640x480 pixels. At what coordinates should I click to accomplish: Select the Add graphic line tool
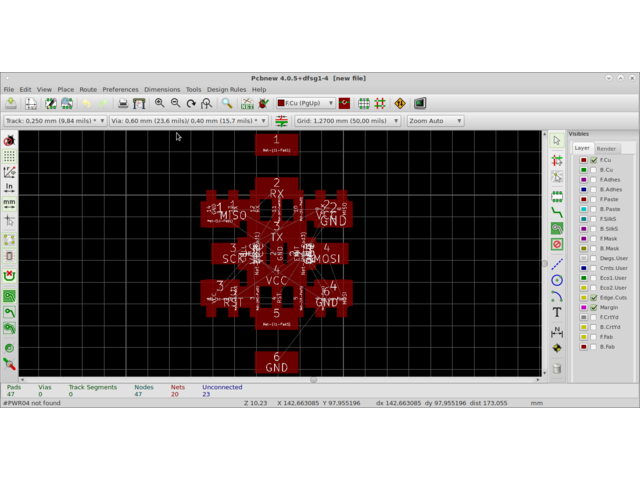tap(557, 264)
